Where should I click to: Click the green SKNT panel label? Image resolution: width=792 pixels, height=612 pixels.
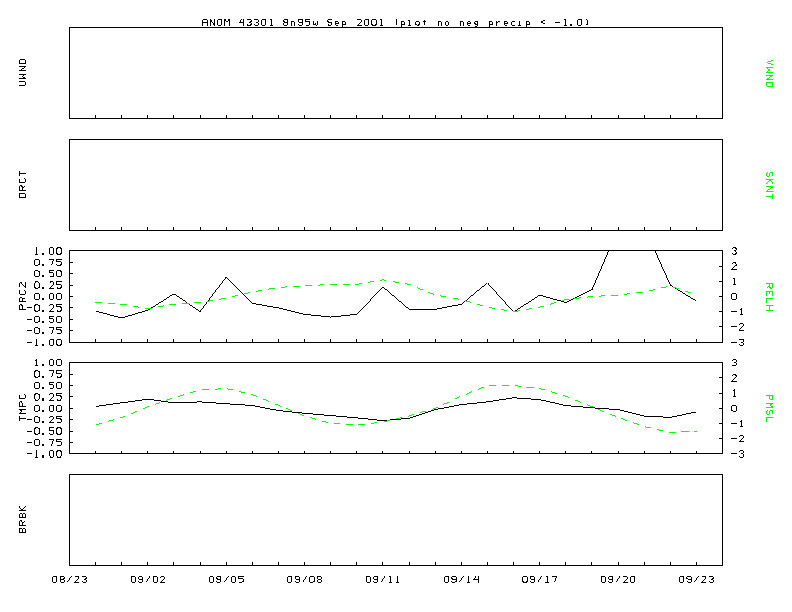click(x=769, y=185)
